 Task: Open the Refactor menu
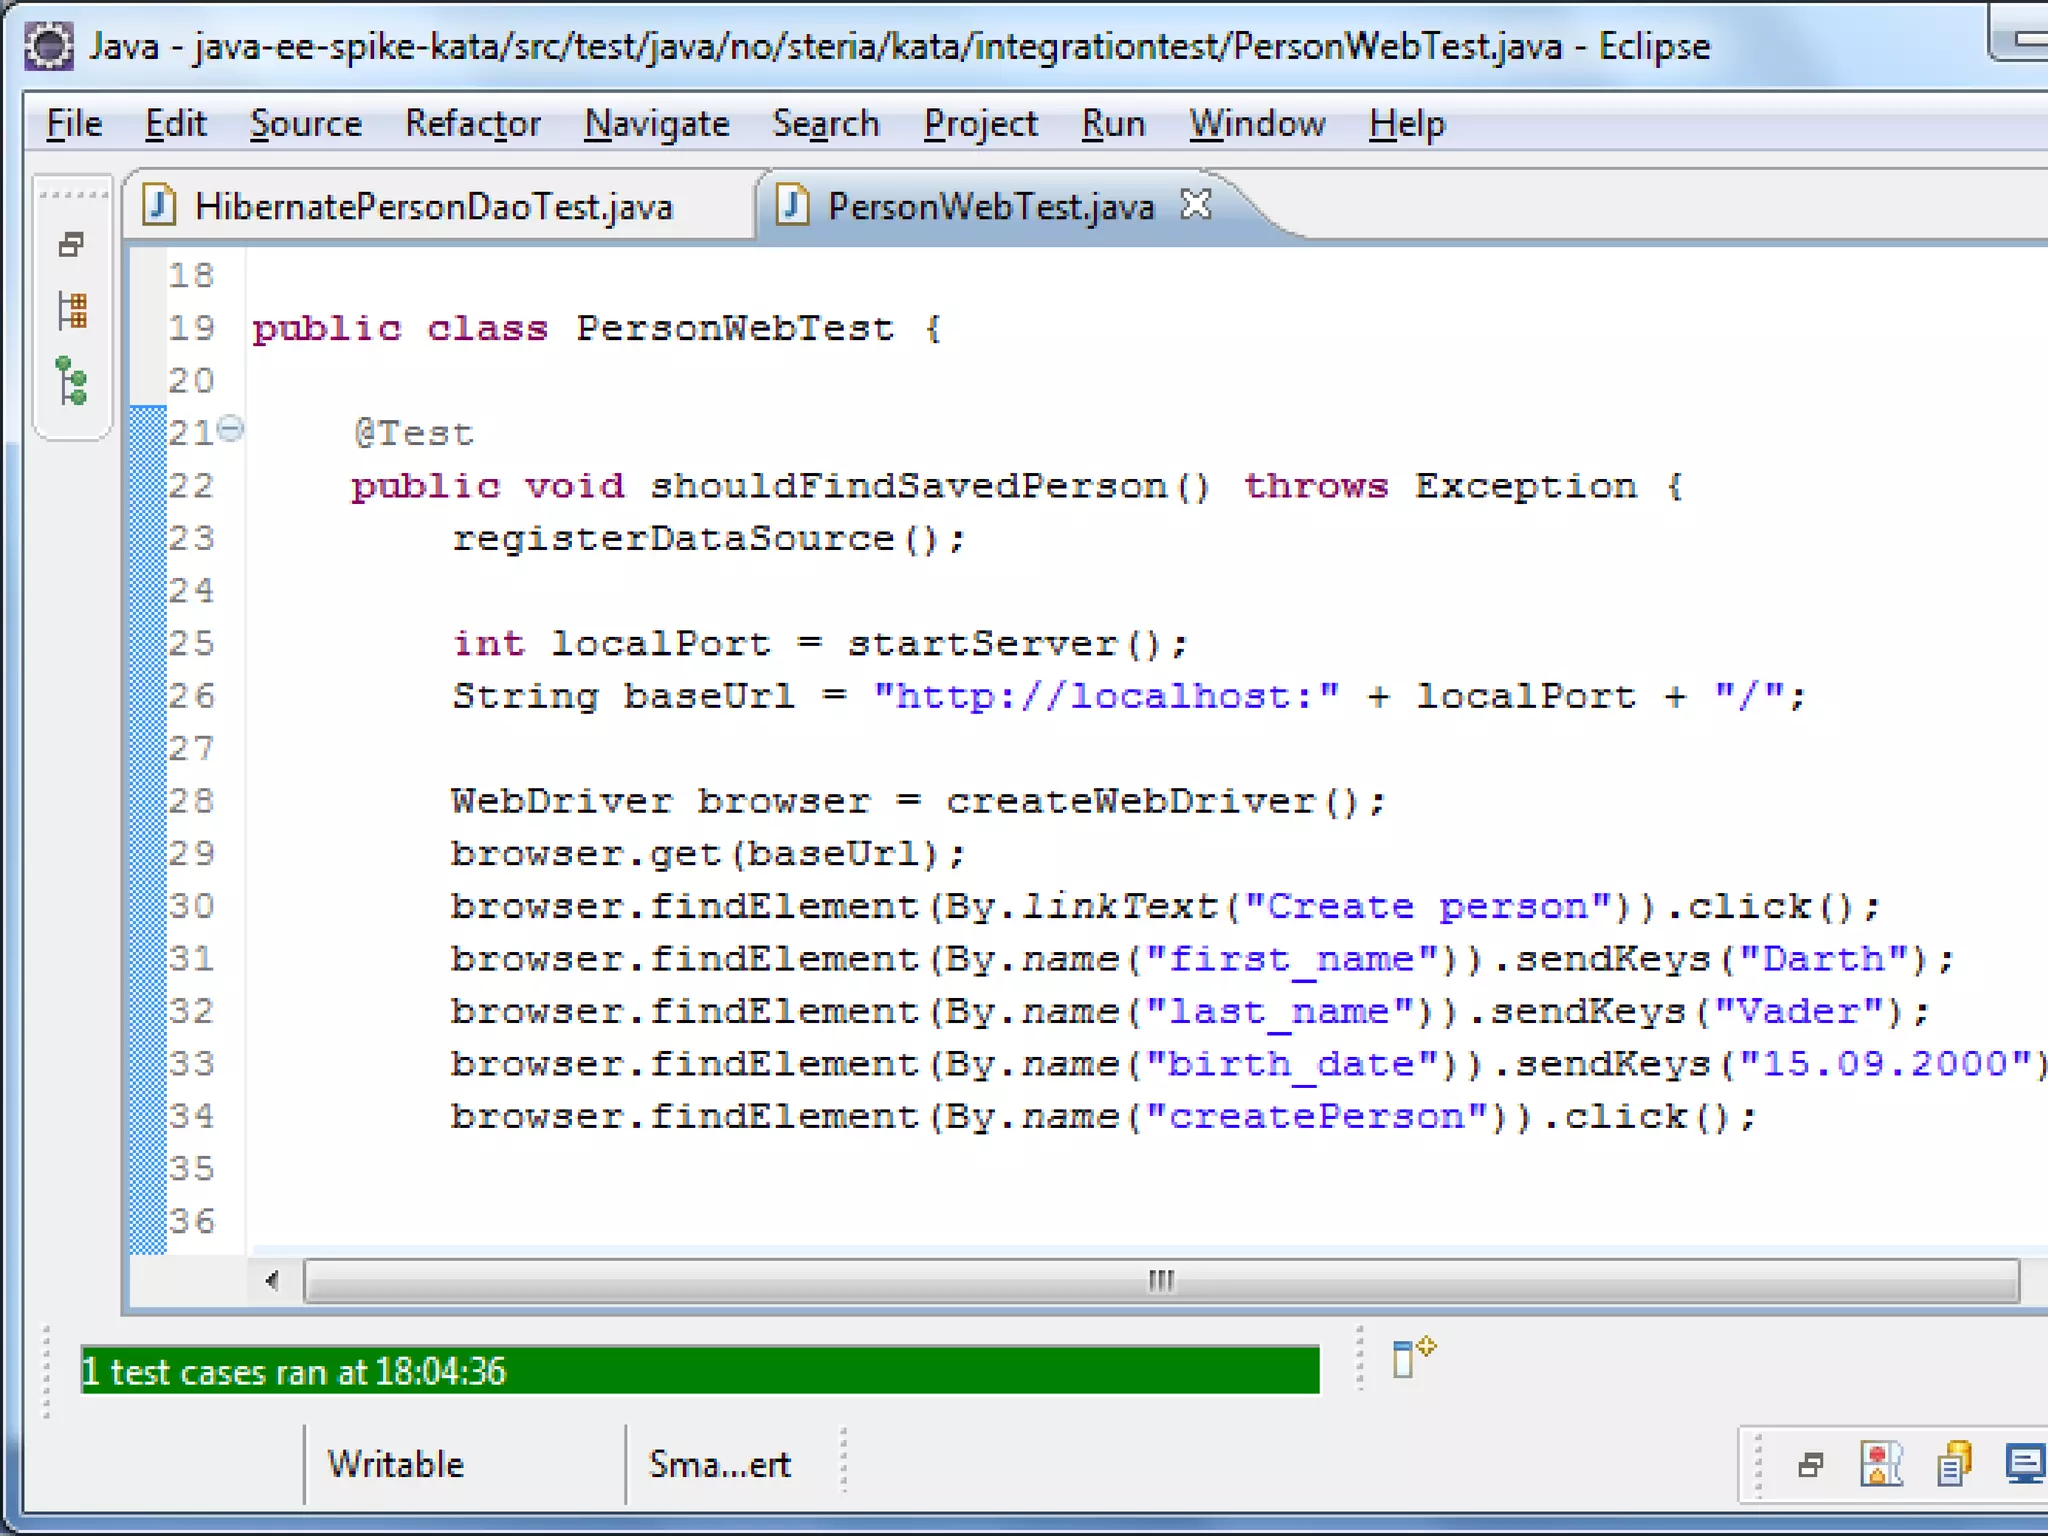coord(472,124)
